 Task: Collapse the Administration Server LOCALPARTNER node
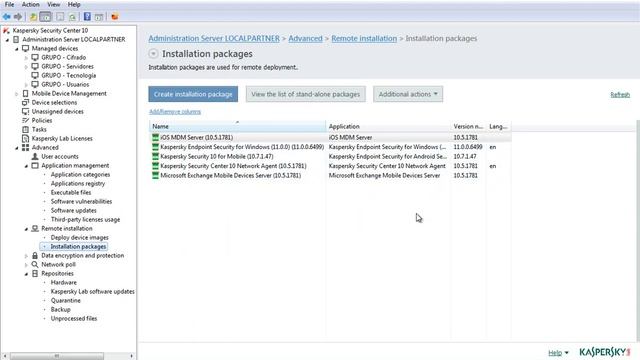[x=7, y=40]
